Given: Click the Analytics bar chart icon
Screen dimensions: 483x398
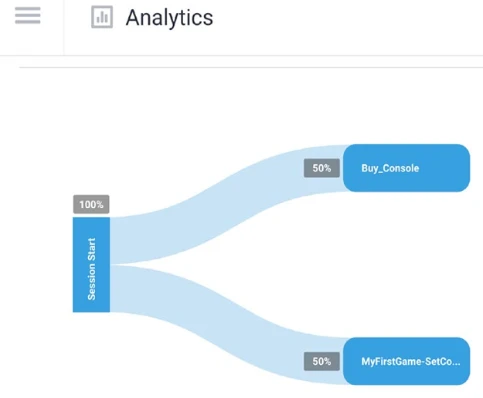Looking at the screenshot, I should (102, 17).
